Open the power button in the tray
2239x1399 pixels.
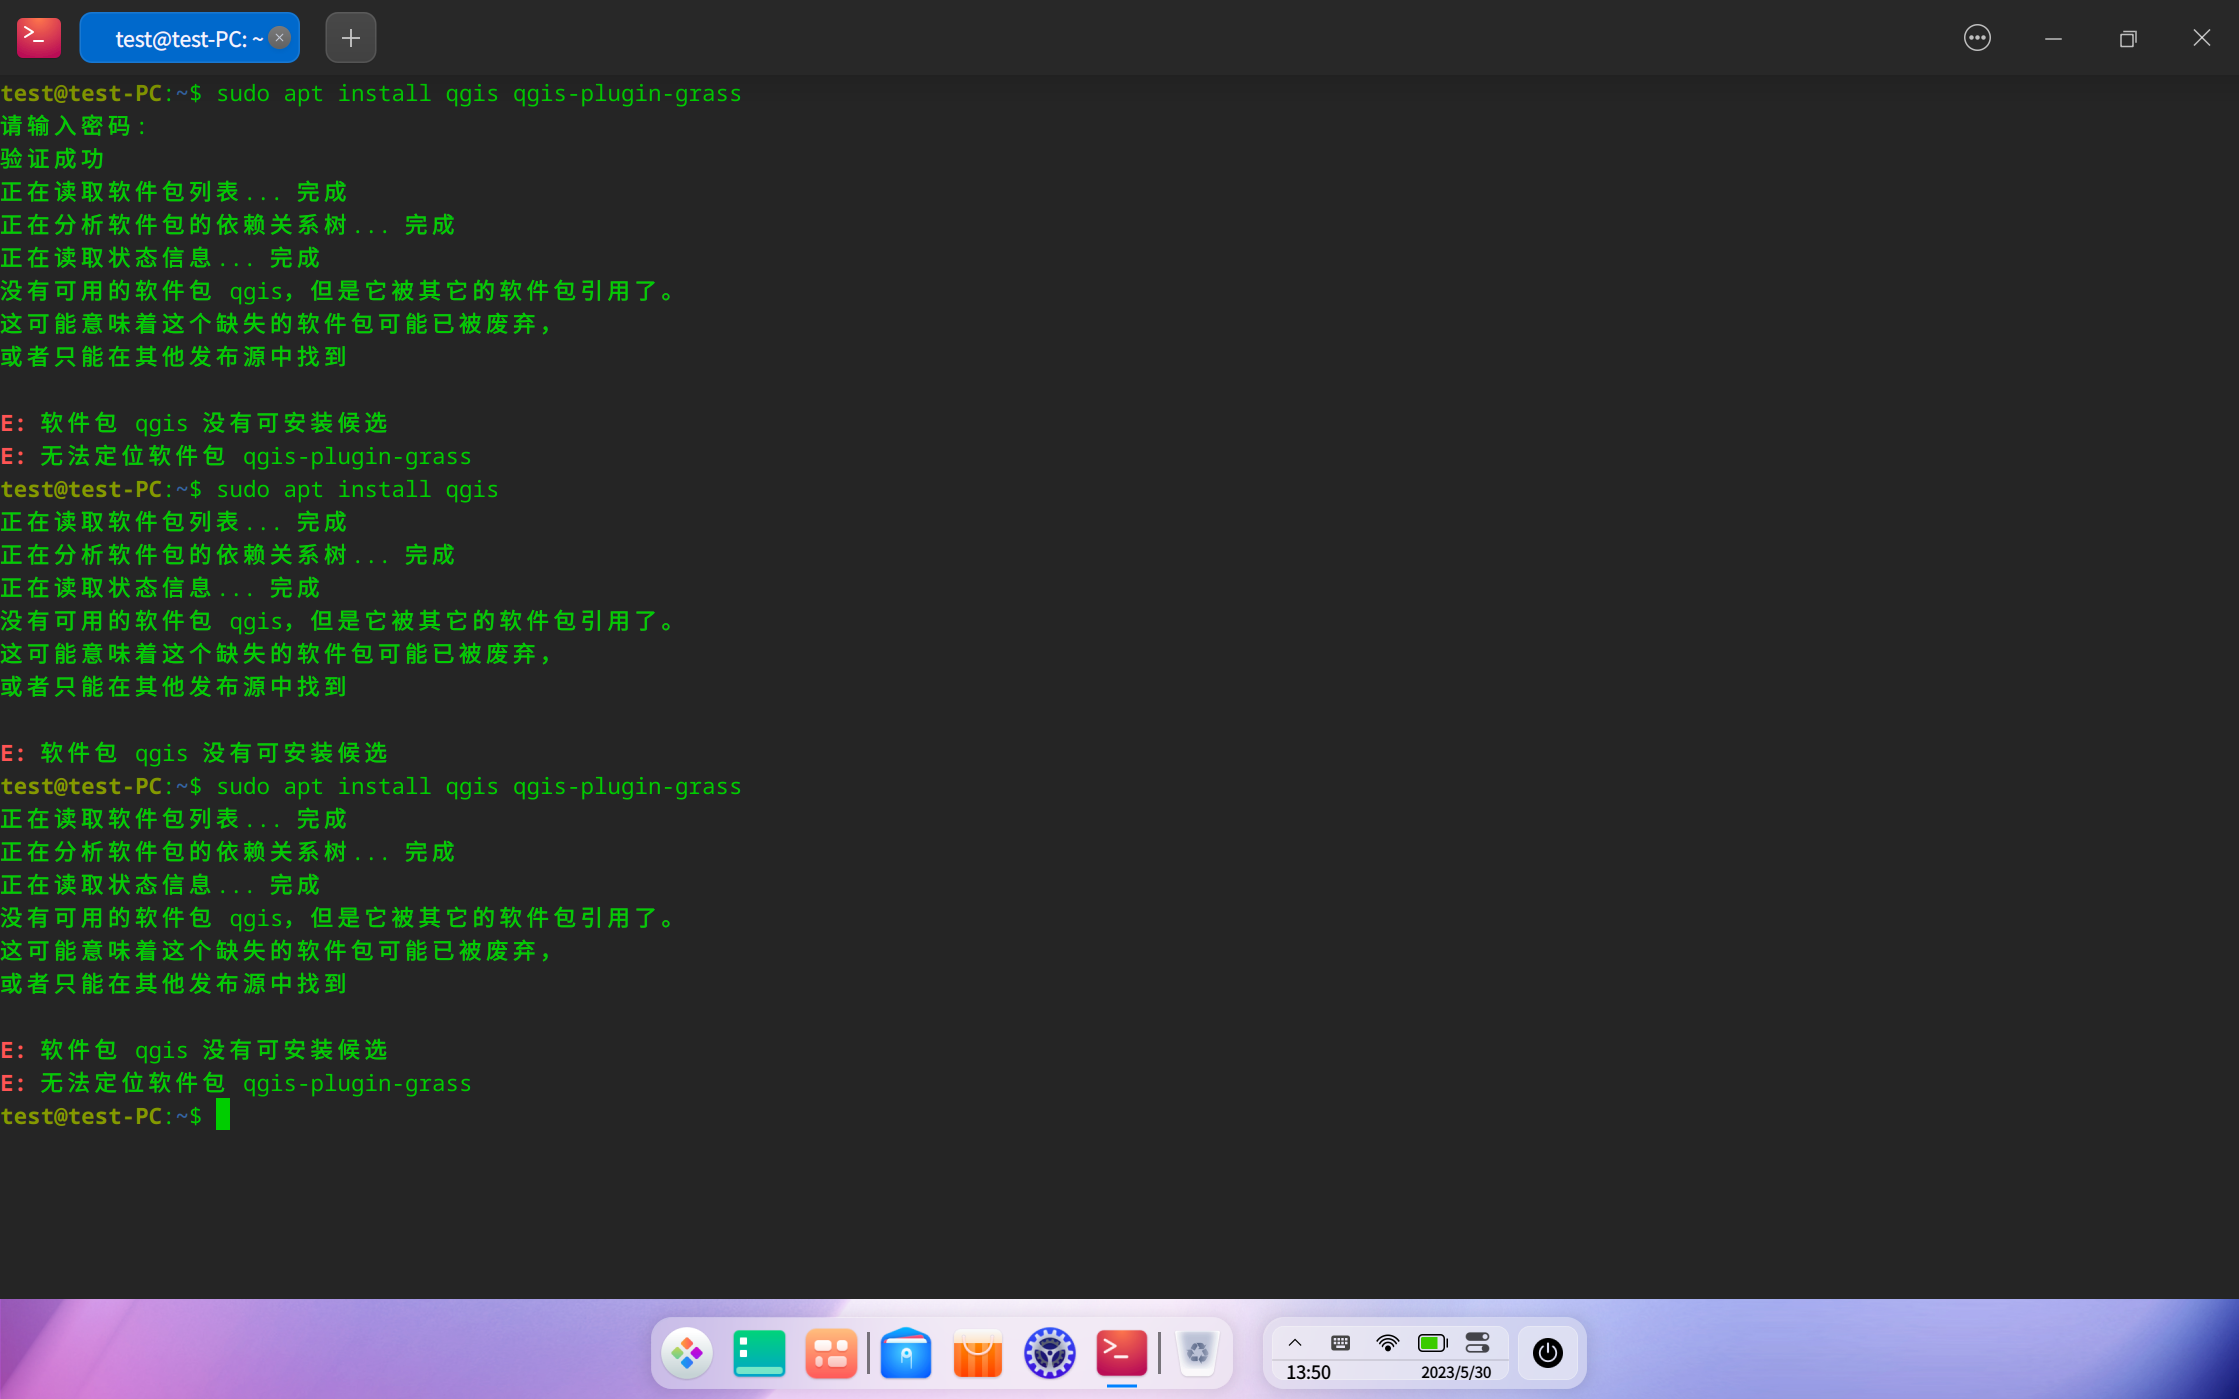coord(1547,1353)
